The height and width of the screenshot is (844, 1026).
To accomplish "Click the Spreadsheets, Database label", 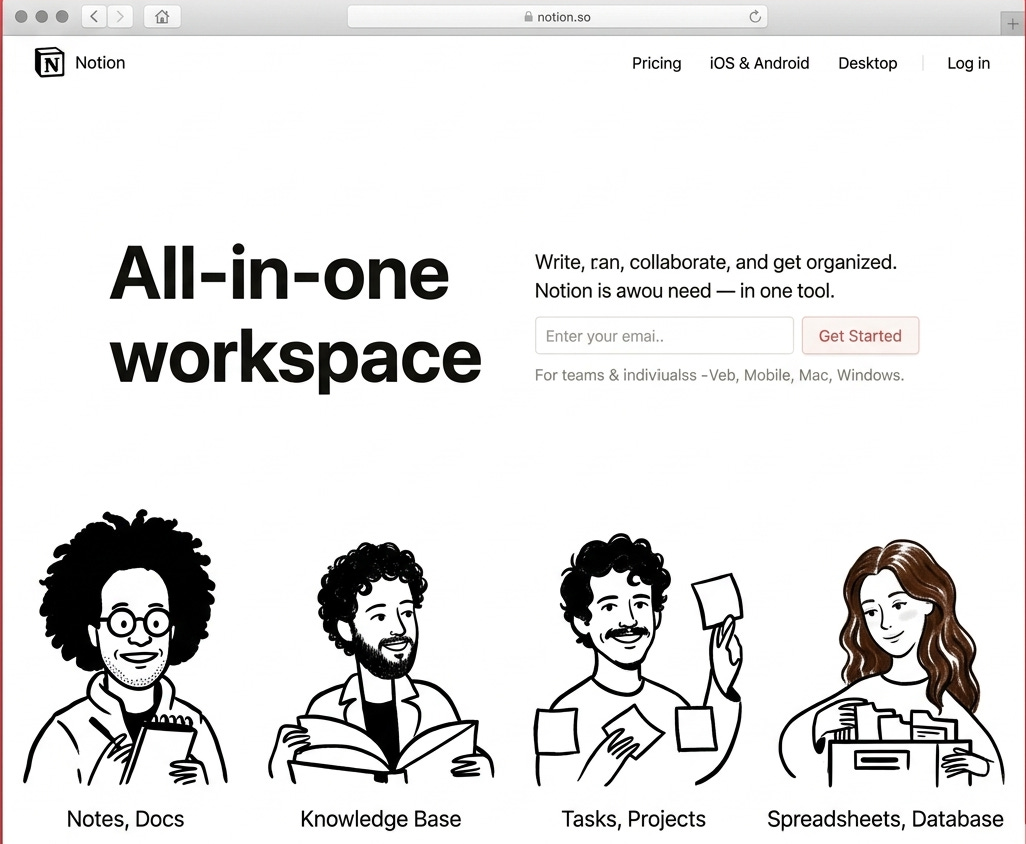I will pos(885,819).
